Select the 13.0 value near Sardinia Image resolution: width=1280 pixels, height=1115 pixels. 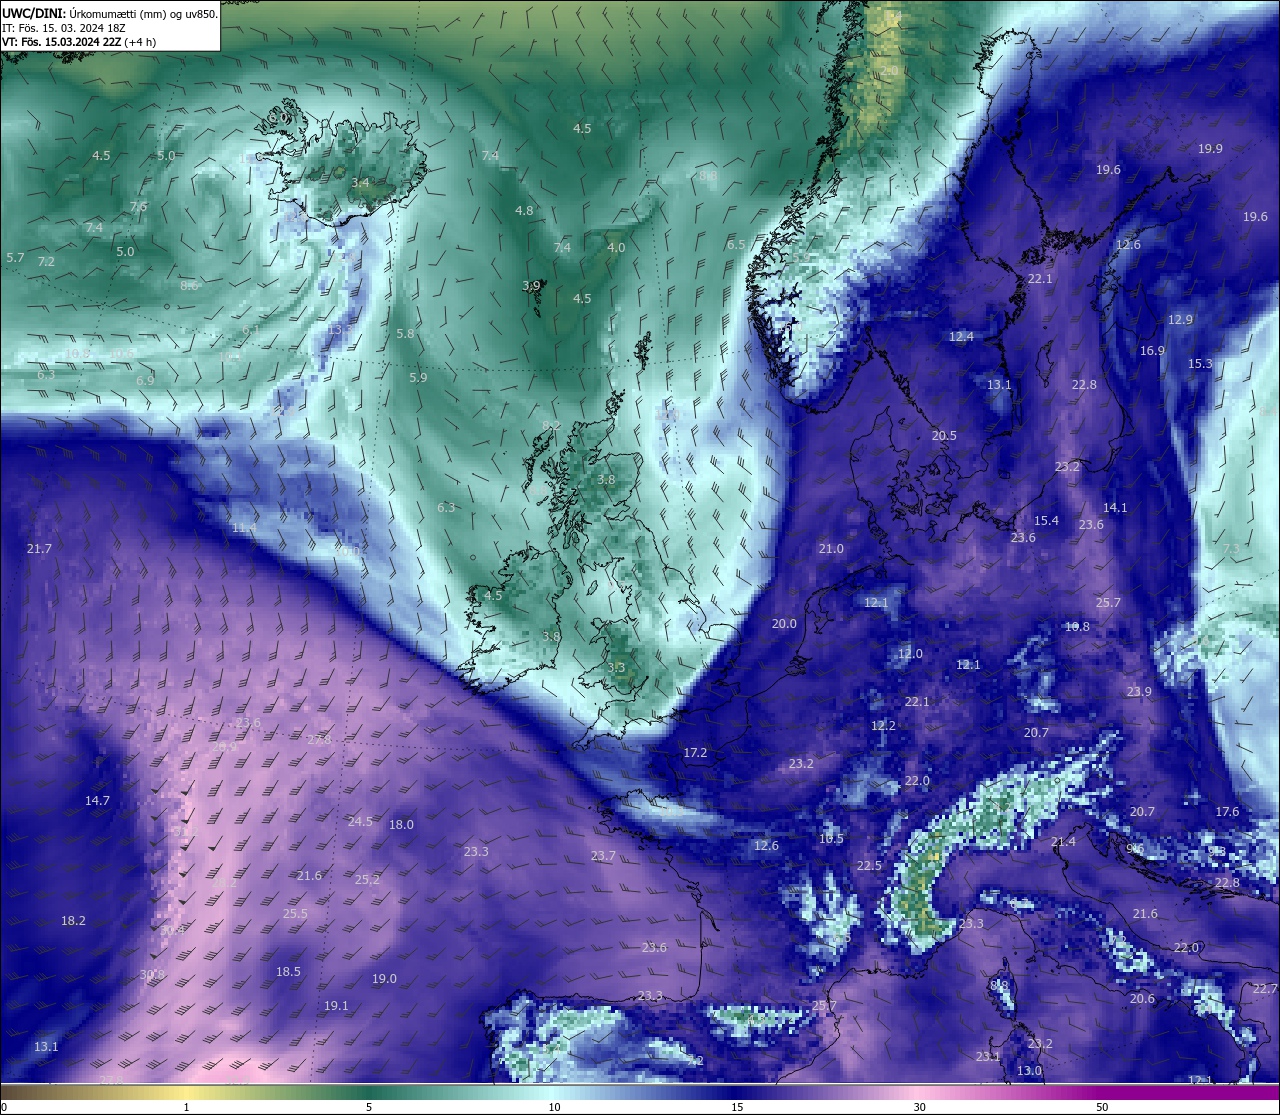point(1029,1071)
